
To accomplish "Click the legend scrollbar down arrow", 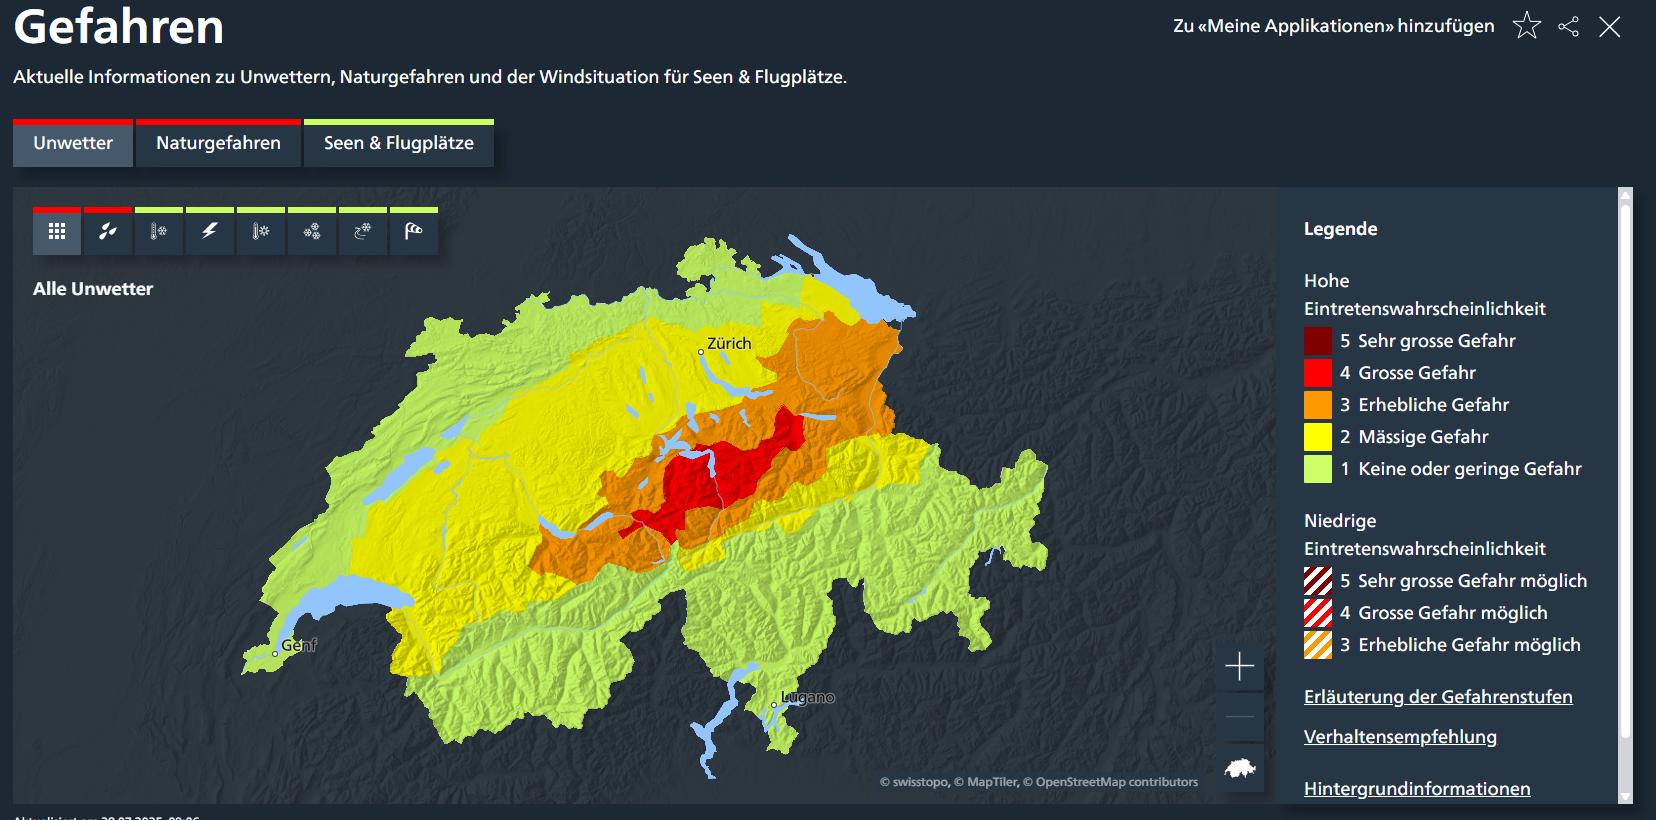I will coord(1625,797).
